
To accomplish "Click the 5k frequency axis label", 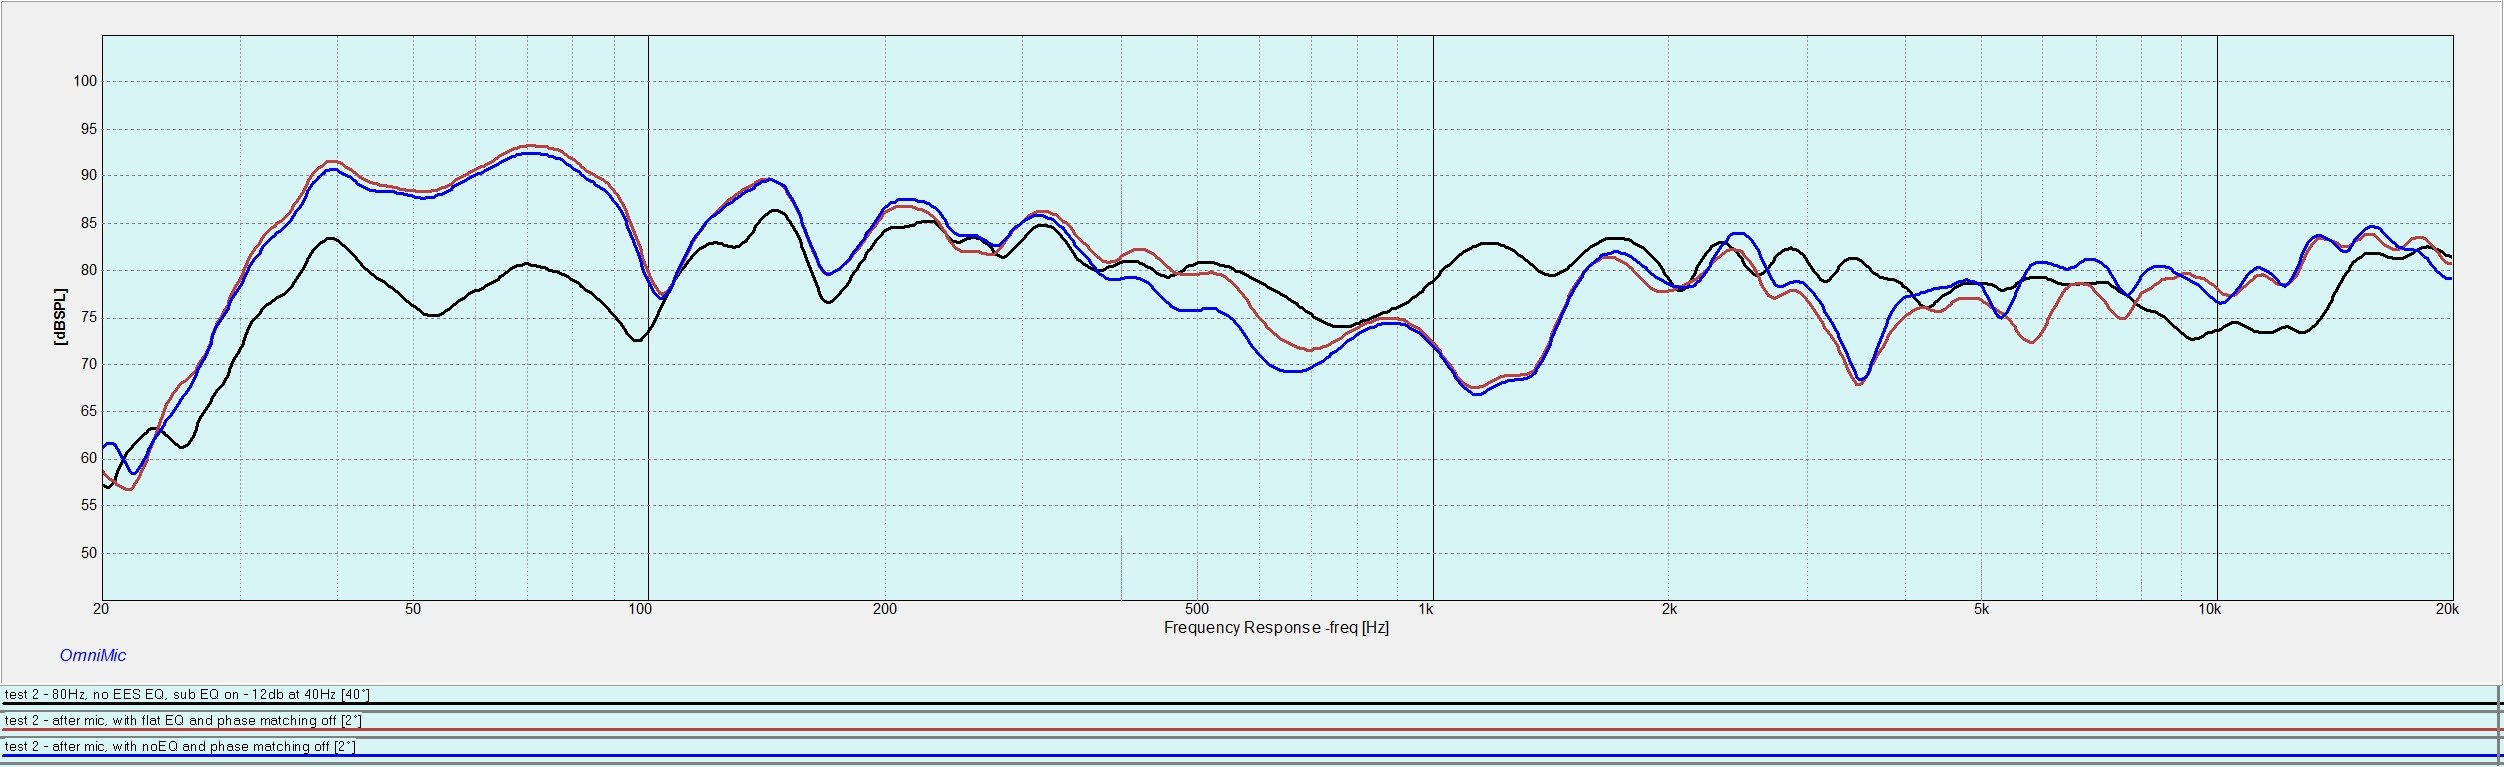I will click(1981, 609).
